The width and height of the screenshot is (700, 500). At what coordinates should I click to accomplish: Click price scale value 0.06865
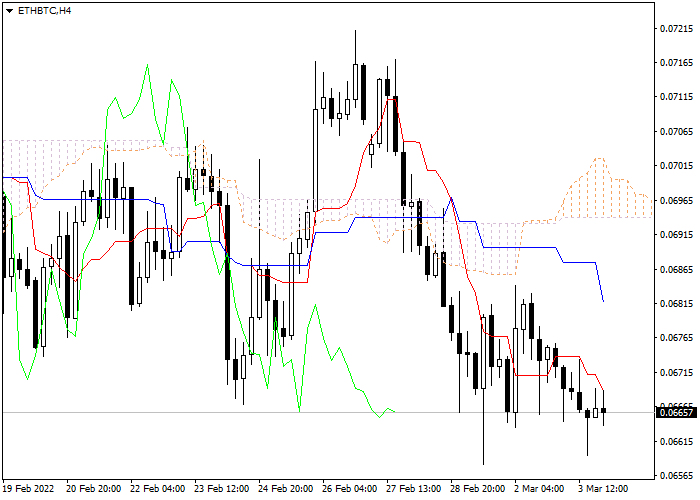pos(677,270)
